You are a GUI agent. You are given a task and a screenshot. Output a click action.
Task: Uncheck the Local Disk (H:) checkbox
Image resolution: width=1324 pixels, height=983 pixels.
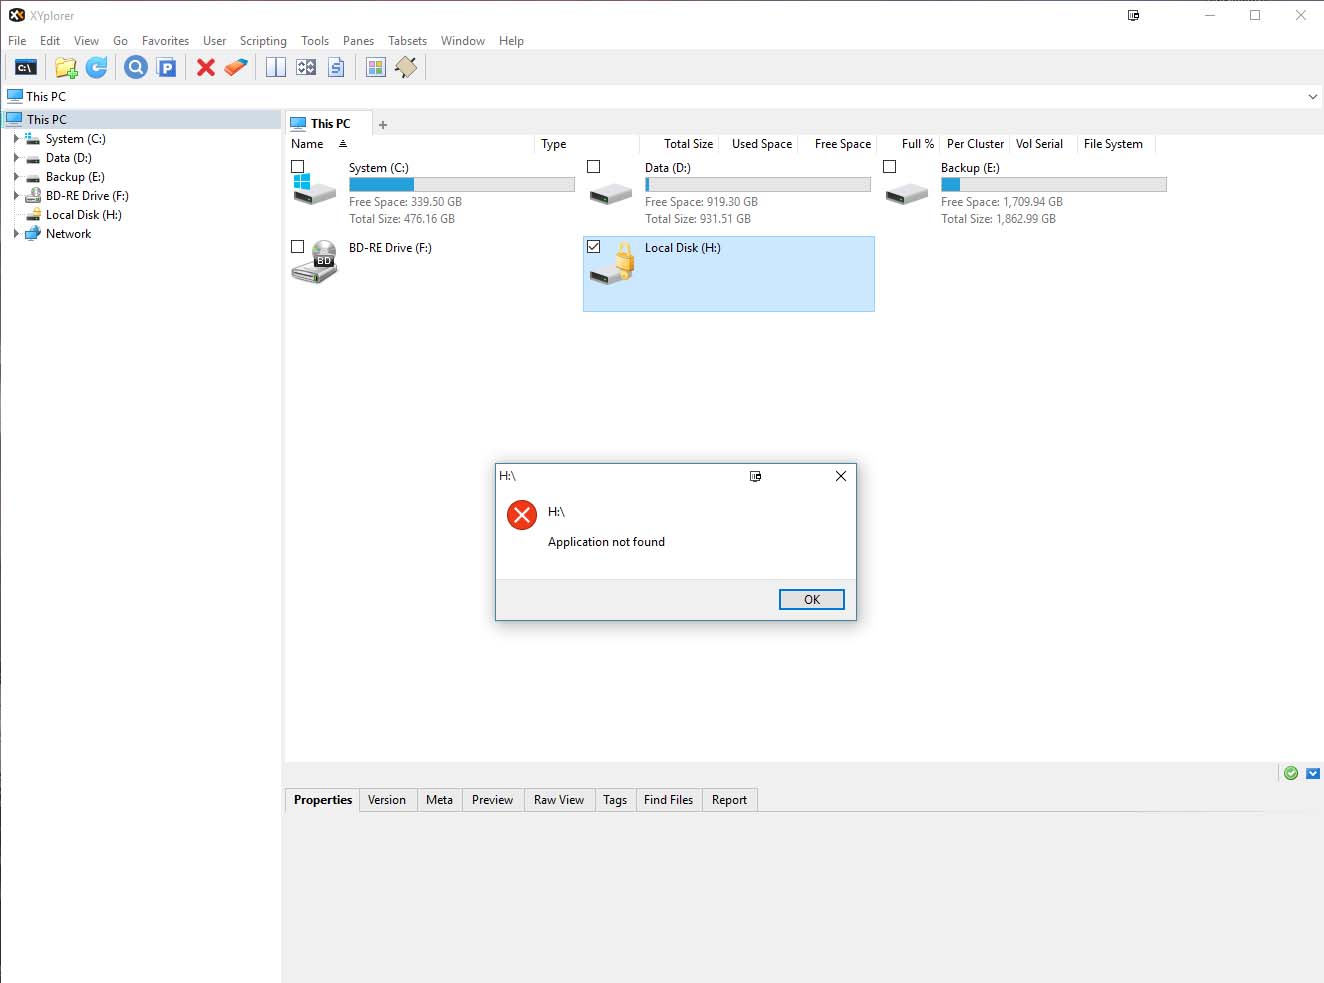point(594,247)
